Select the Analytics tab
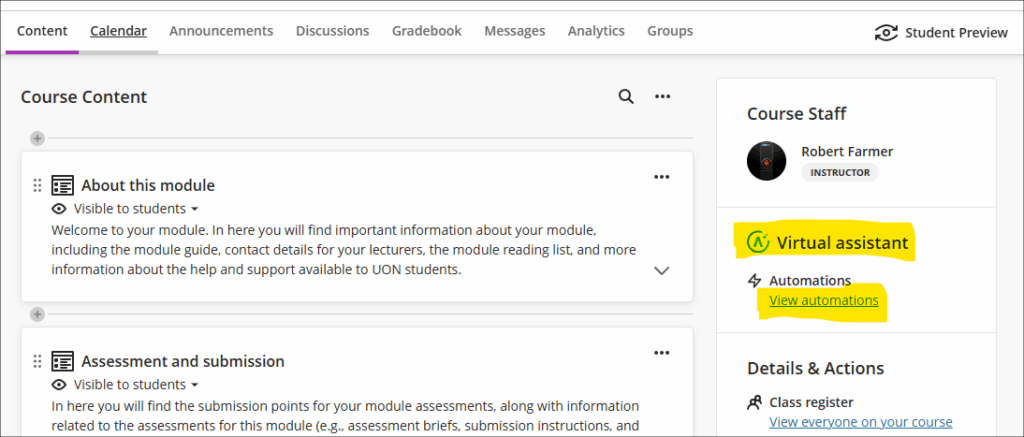1024x437 pixels. tap(596, 31)
